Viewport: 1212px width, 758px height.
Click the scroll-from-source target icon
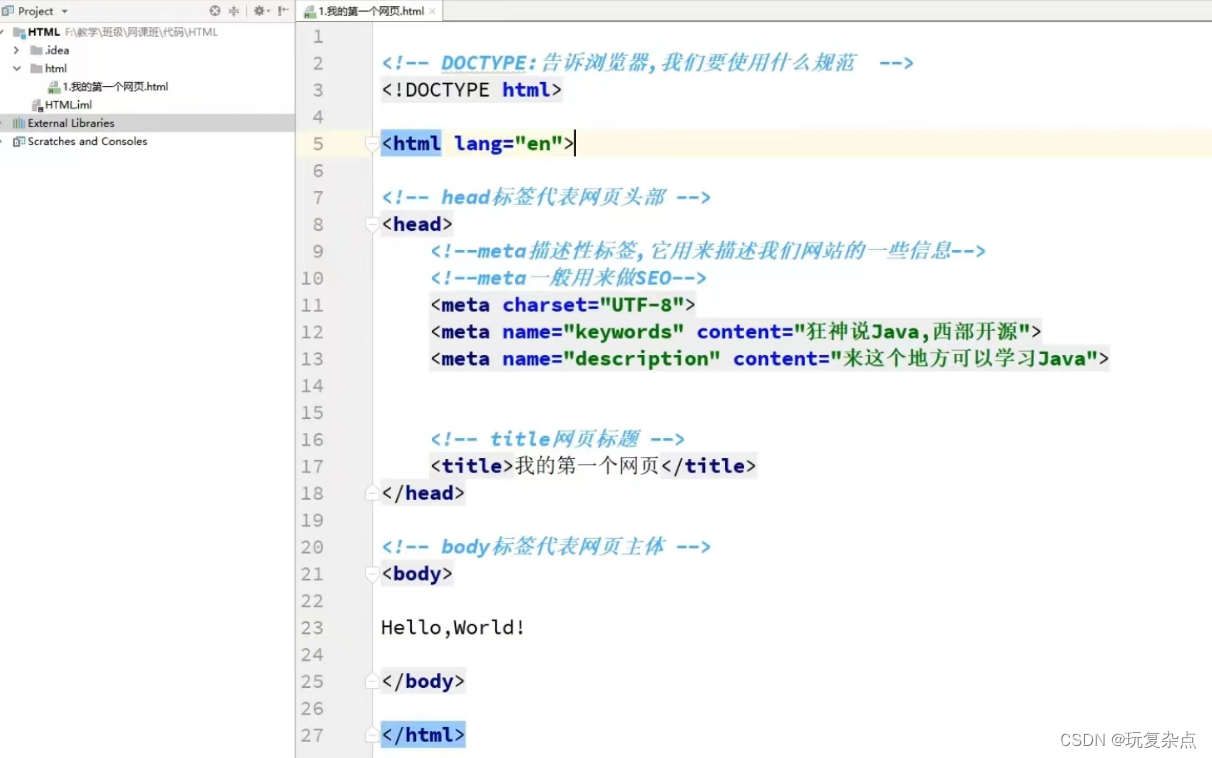point(215,11)
